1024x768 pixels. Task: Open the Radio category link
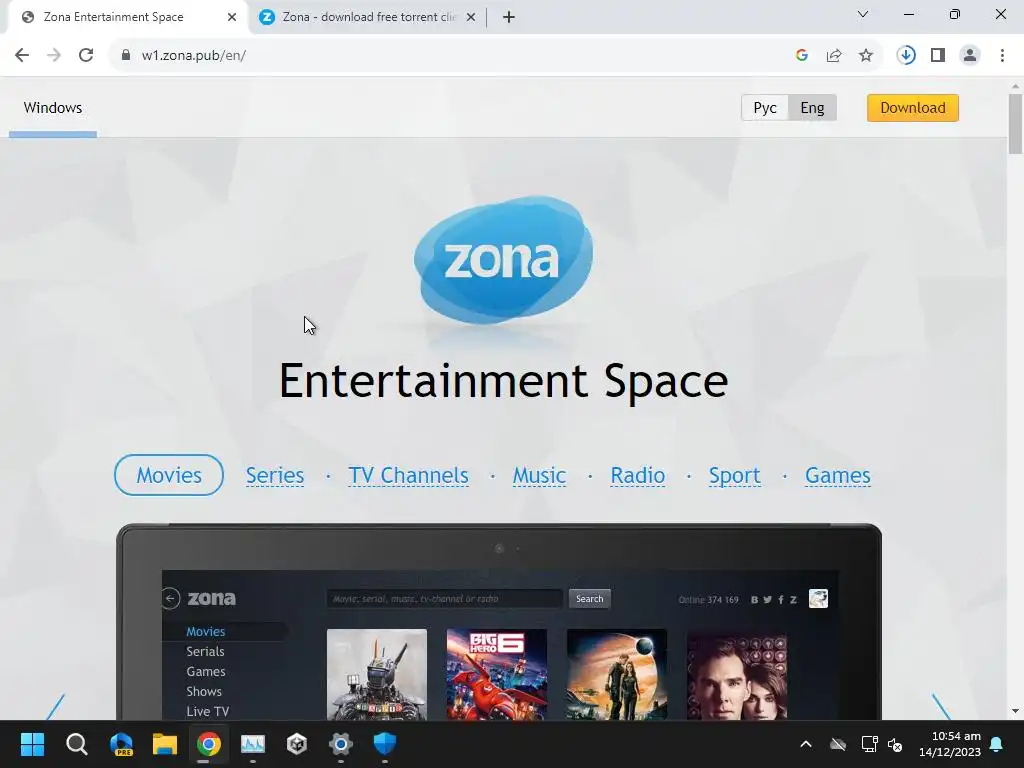click(x=637, y=475)
